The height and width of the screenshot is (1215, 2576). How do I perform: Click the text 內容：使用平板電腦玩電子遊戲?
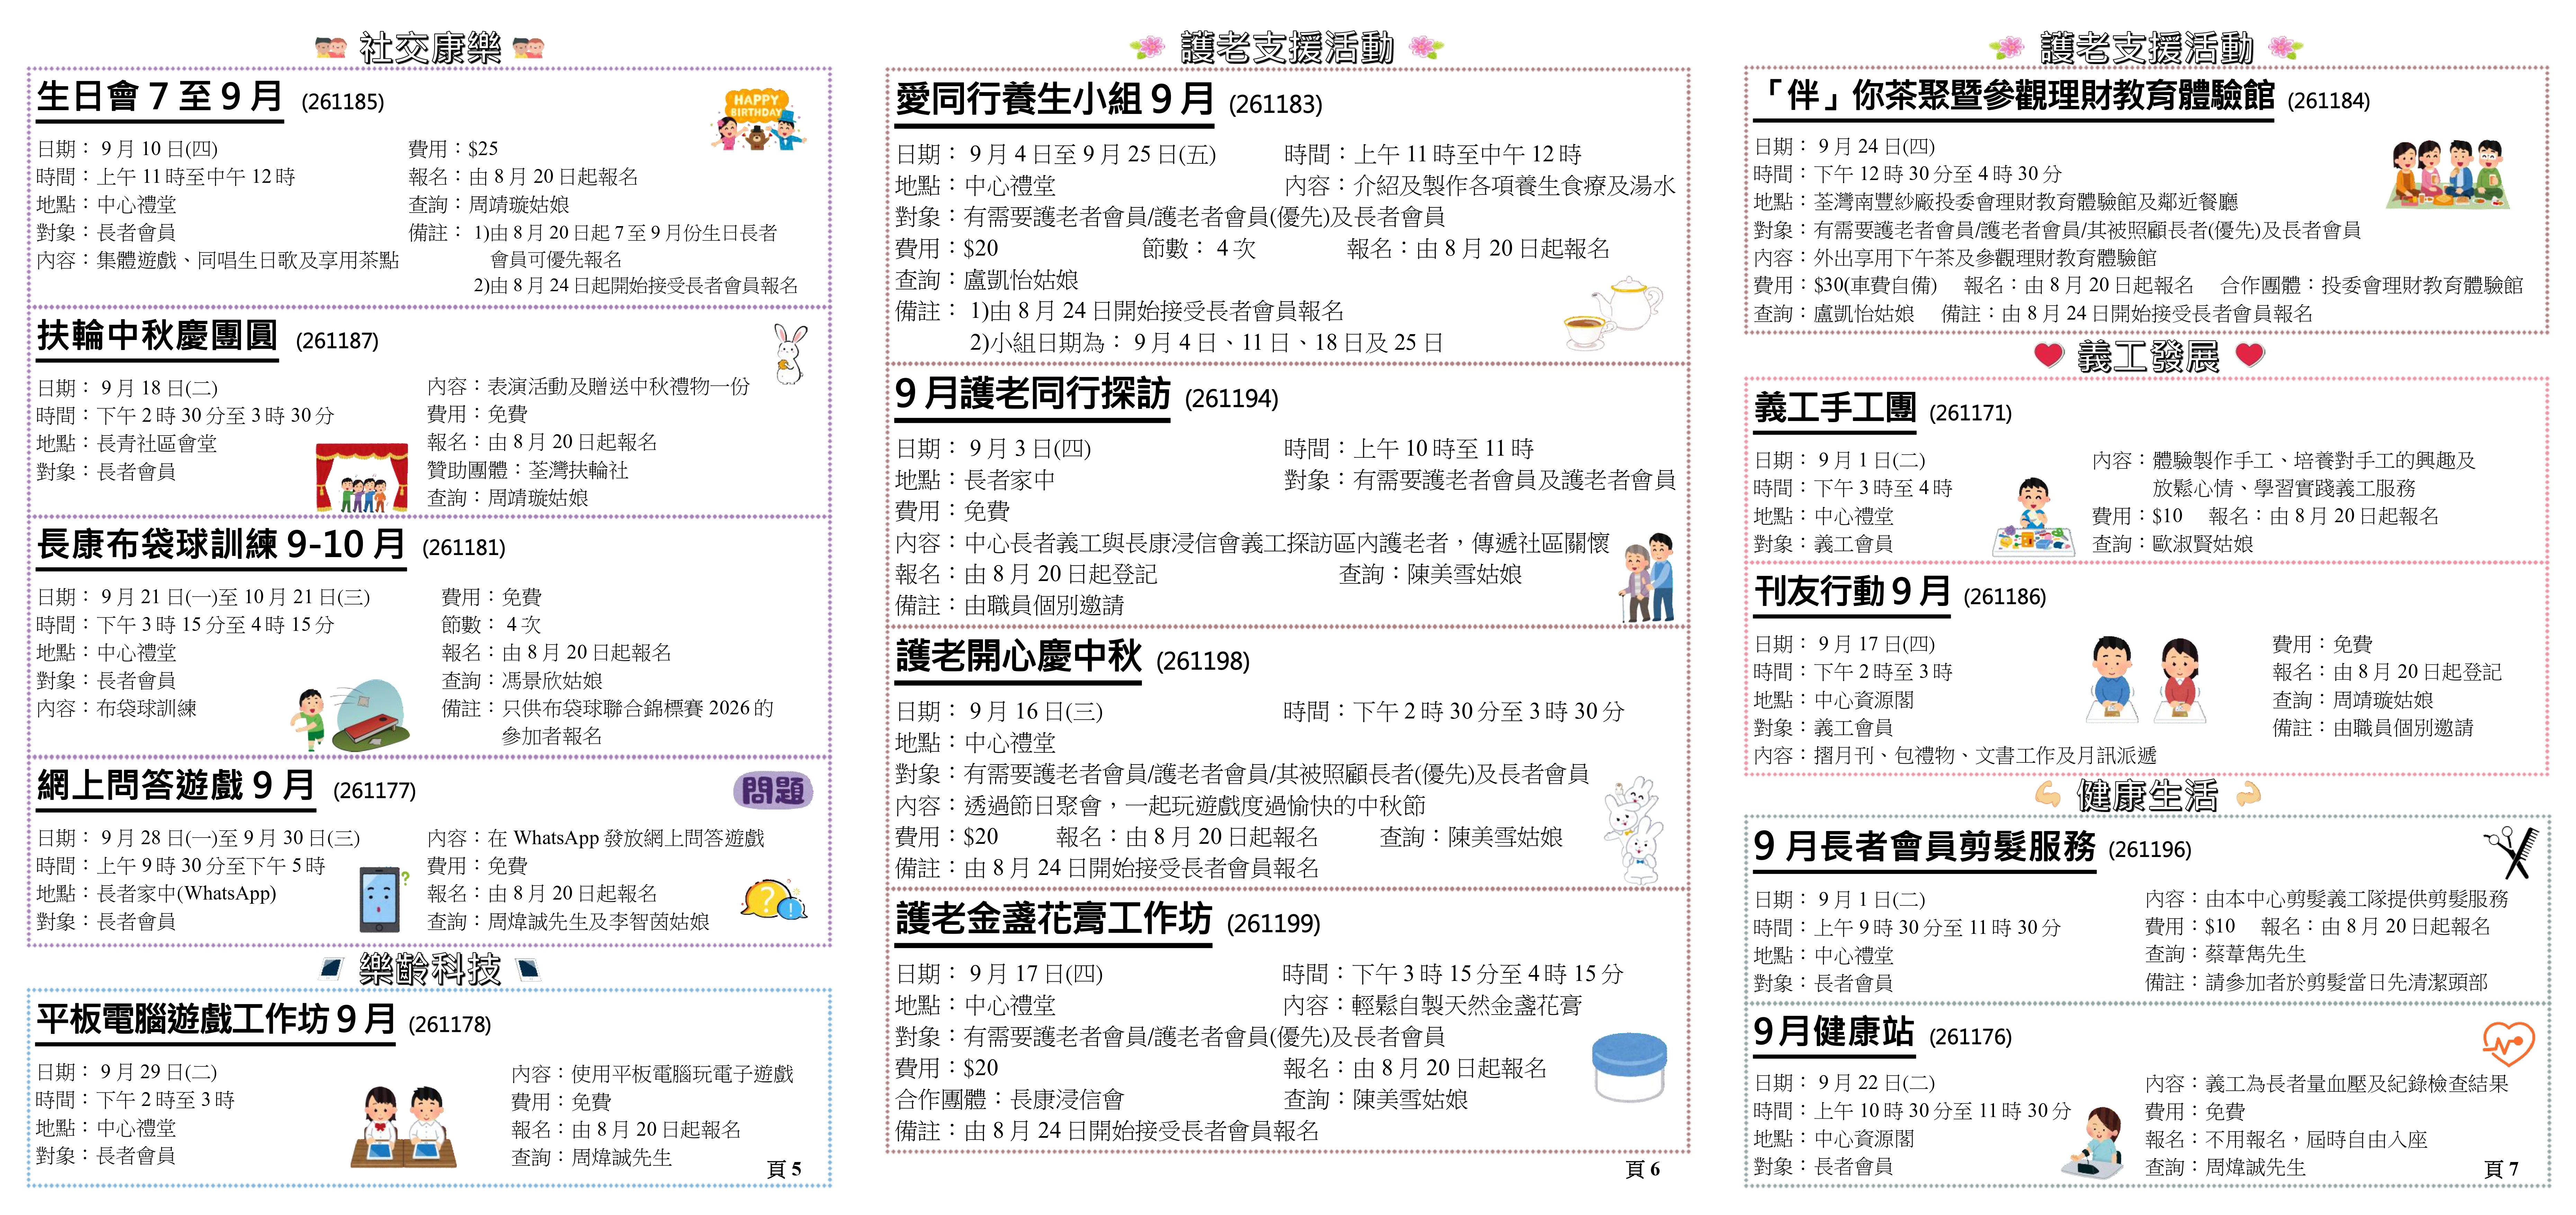652,1074
